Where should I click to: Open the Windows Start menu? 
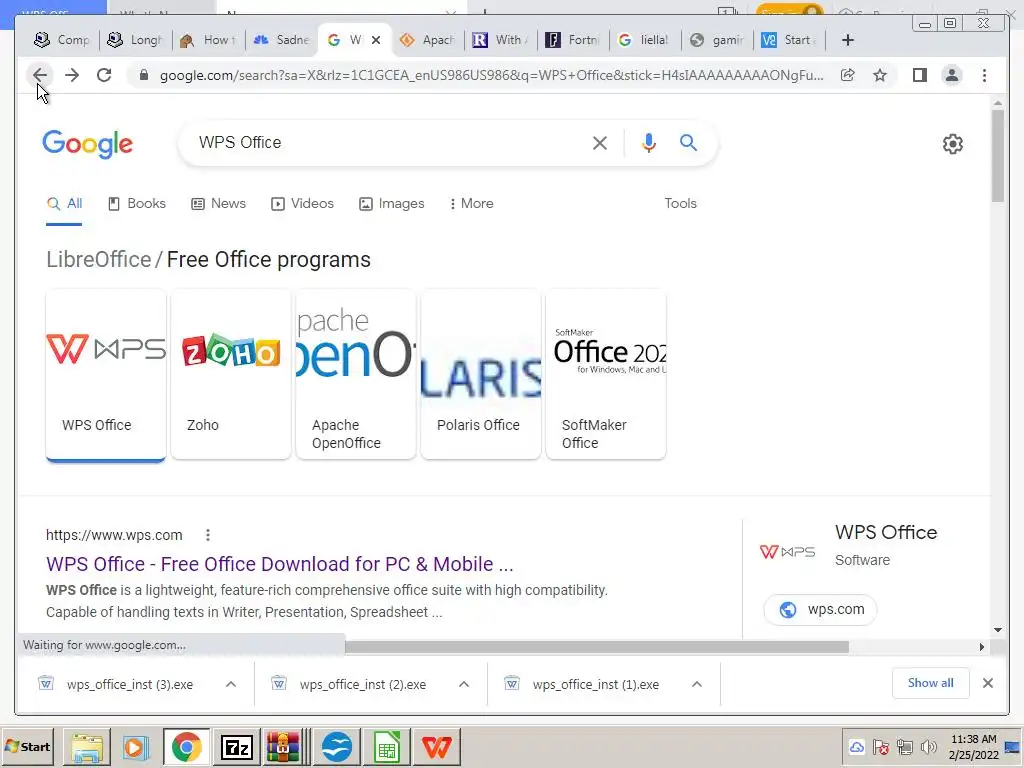point(27,746)
